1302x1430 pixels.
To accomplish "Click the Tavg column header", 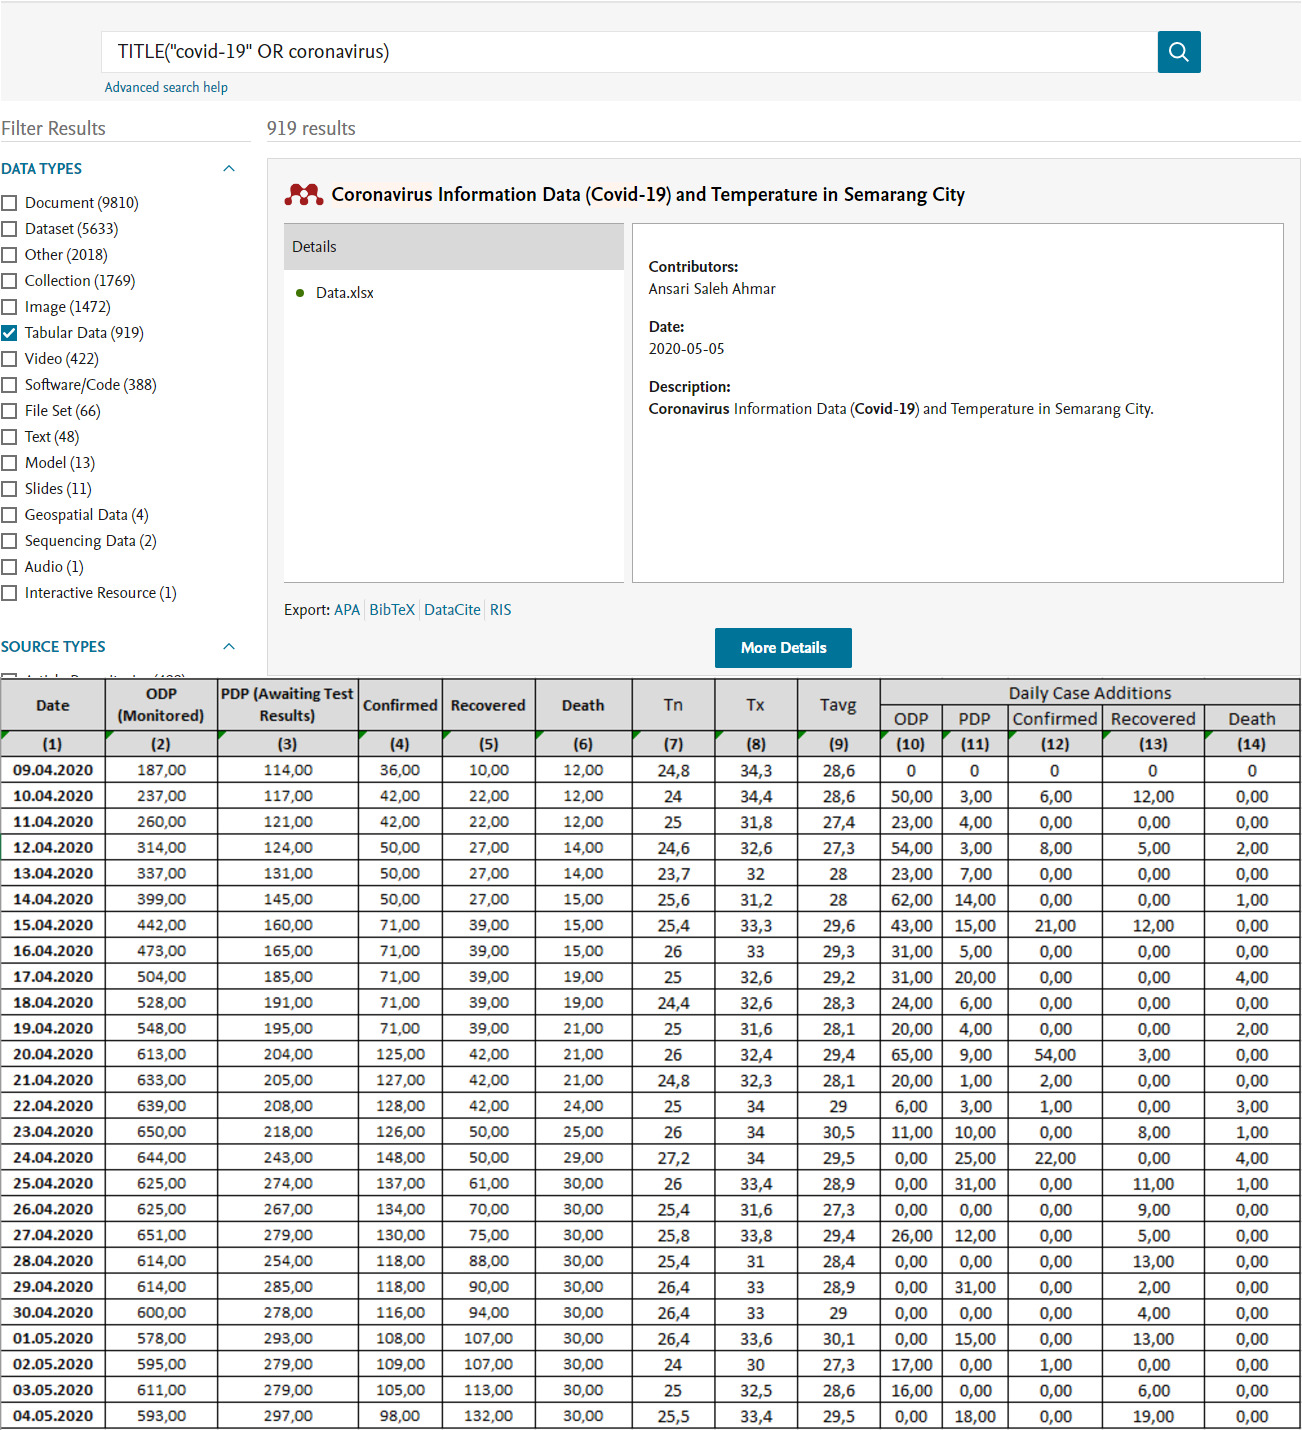I will [838, 705].
